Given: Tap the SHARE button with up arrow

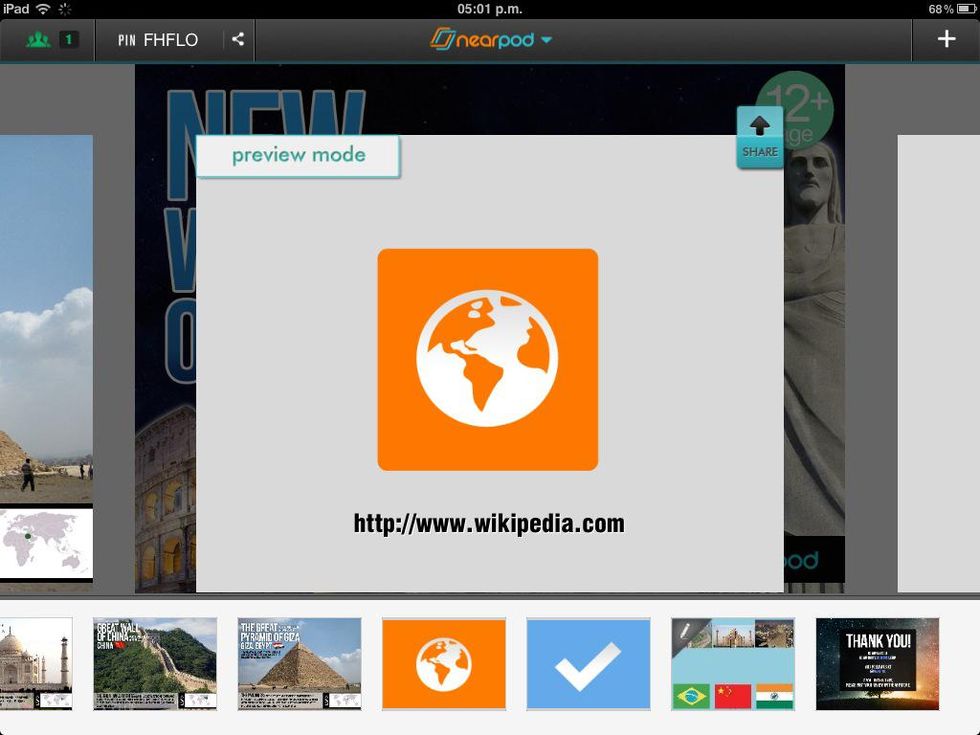Looking at the screenshot, I should coord(760,137).
